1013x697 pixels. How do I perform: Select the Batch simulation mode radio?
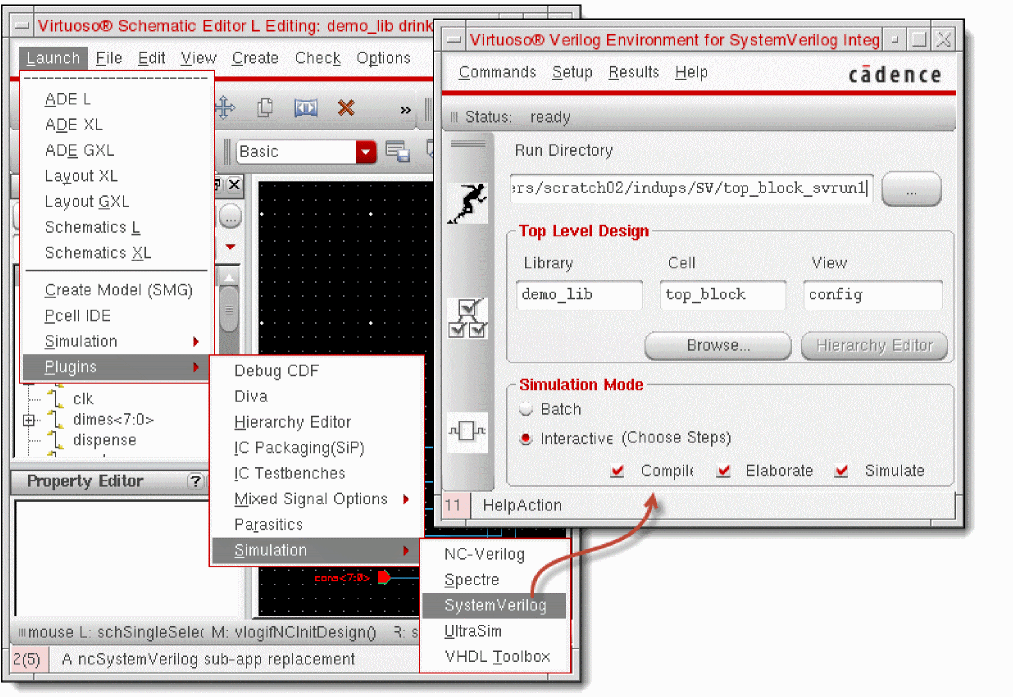(526, 409)
